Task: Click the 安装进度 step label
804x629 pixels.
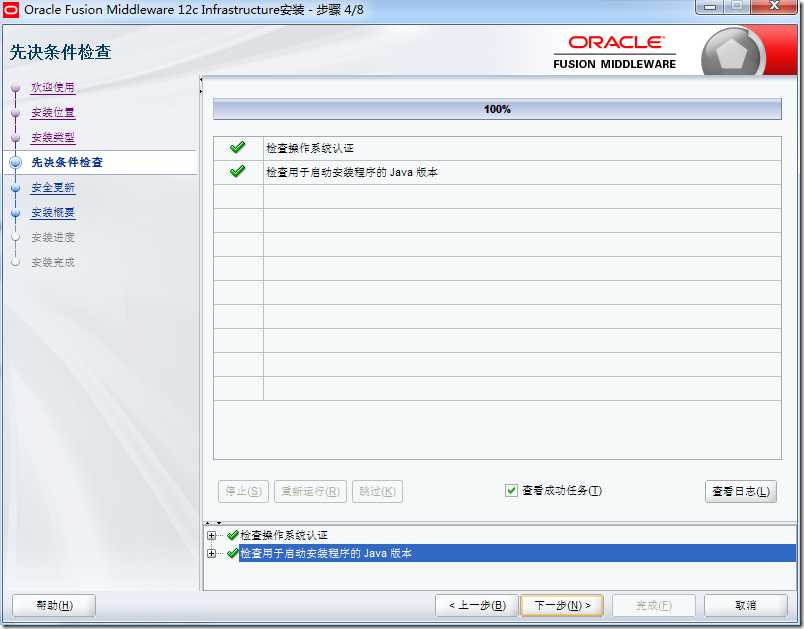Action: click(53, 237)
